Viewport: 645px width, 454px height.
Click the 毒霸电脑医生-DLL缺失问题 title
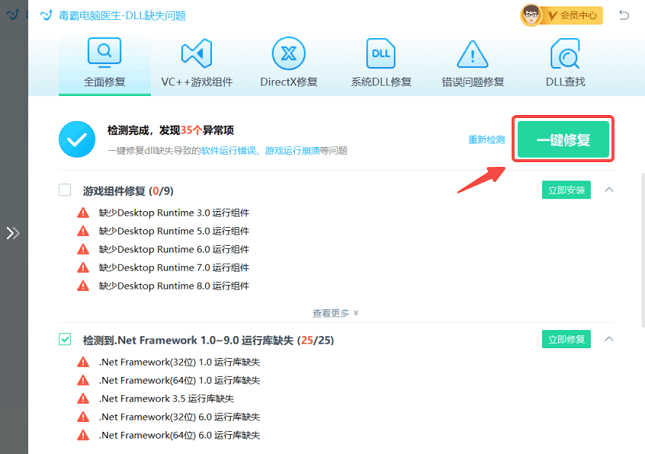122,16
